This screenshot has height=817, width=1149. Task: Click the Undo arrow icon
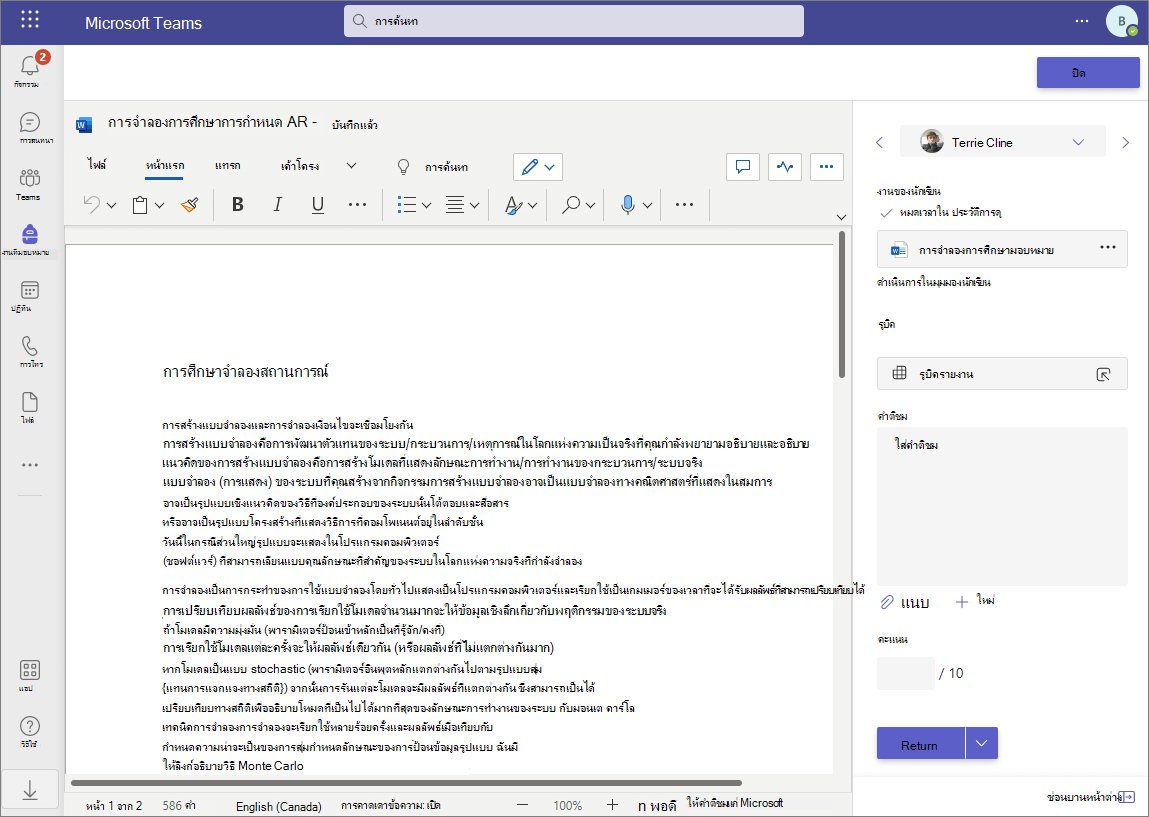tap(92, 204)
